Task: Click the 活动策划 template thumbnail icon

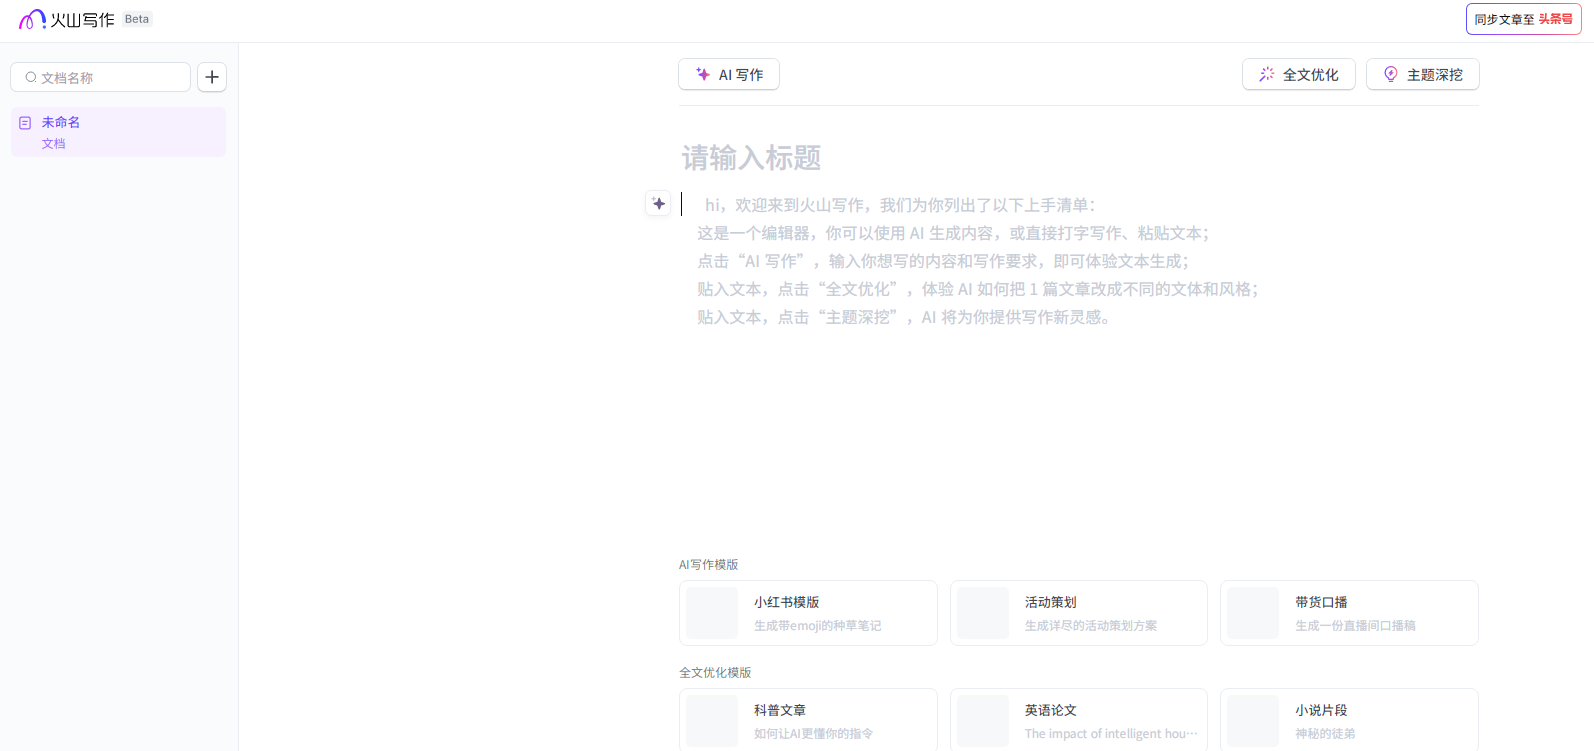Action: point(983,613)
